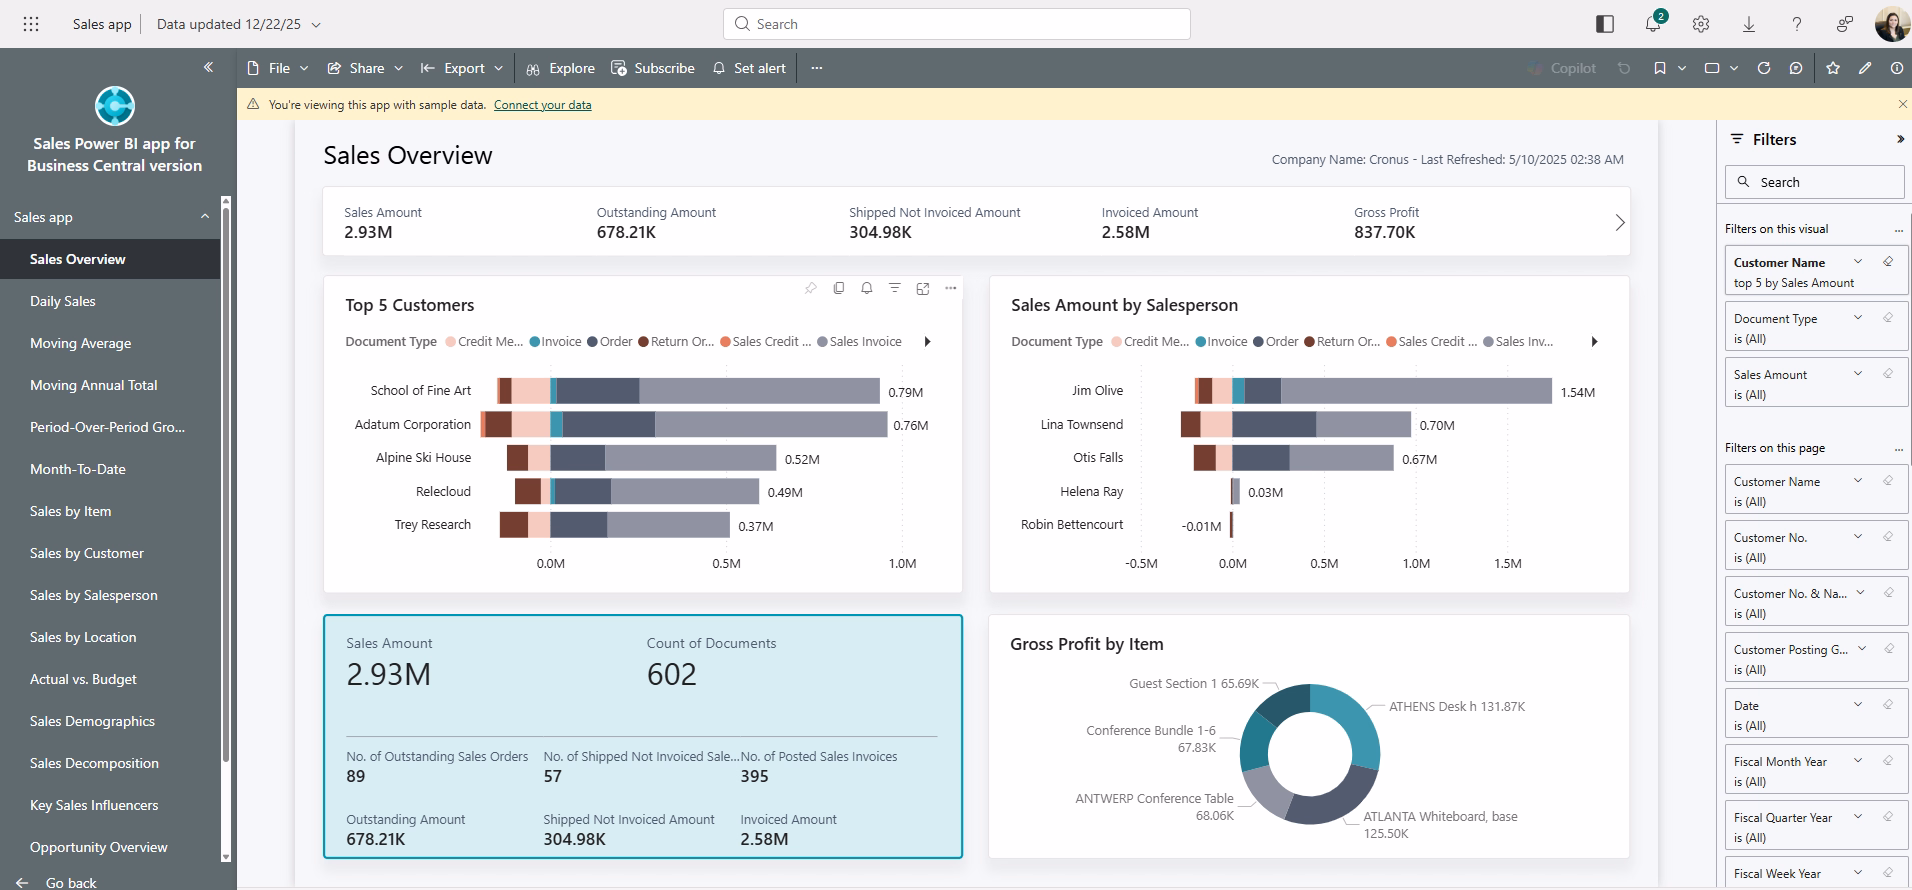The image size is (1912, 890).
Task: Open the Bookmarks icon in toolbar
Action: (x=1660, y=68)
